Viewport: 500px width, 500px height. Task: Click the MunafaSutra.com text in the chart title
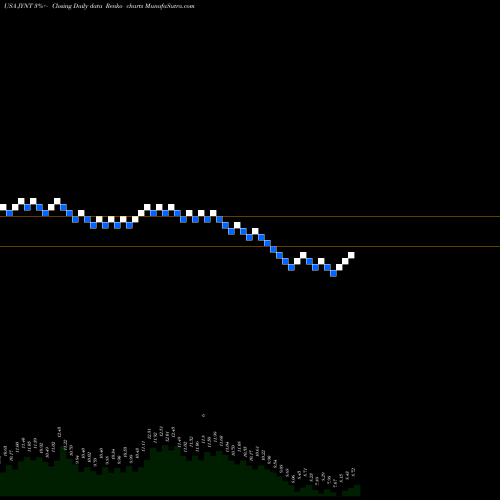(169, 6)
